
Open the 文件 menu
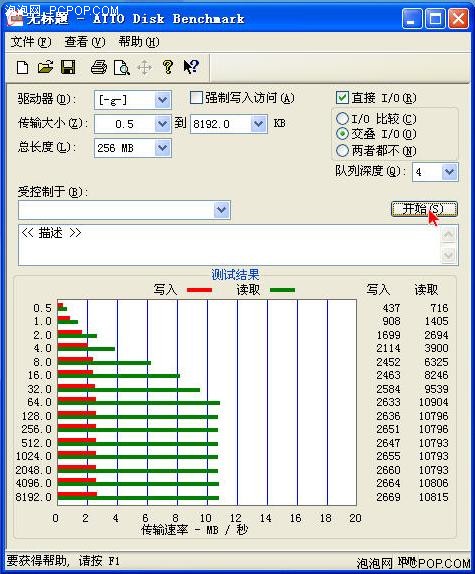click(x=31, y=42)
